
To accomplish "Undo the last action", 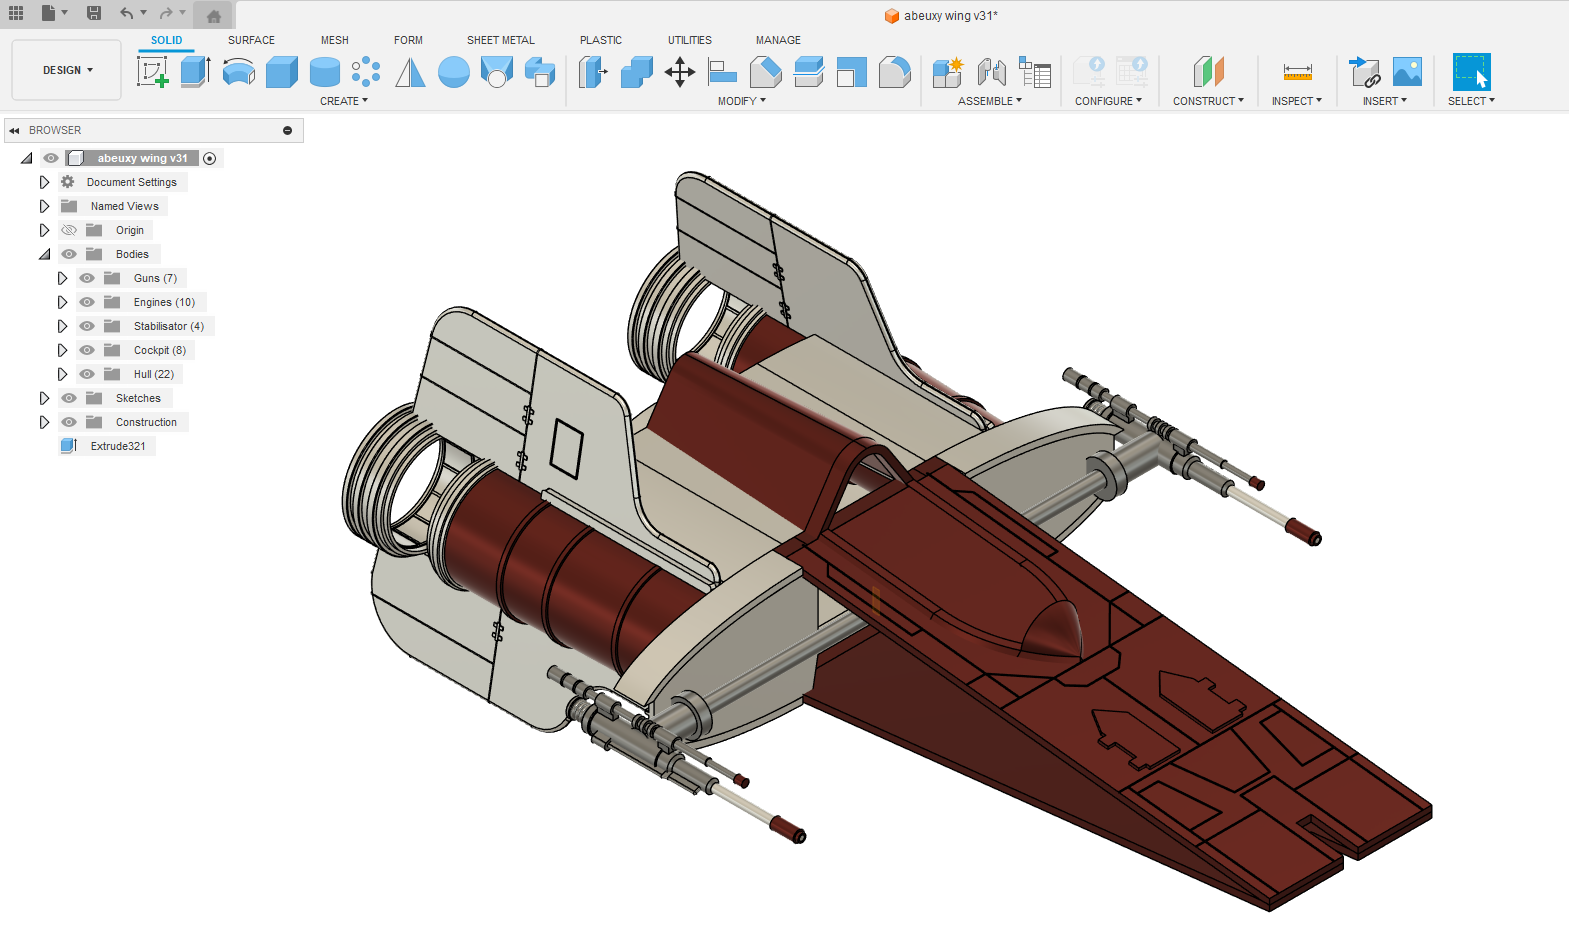I will coord(126,13).
